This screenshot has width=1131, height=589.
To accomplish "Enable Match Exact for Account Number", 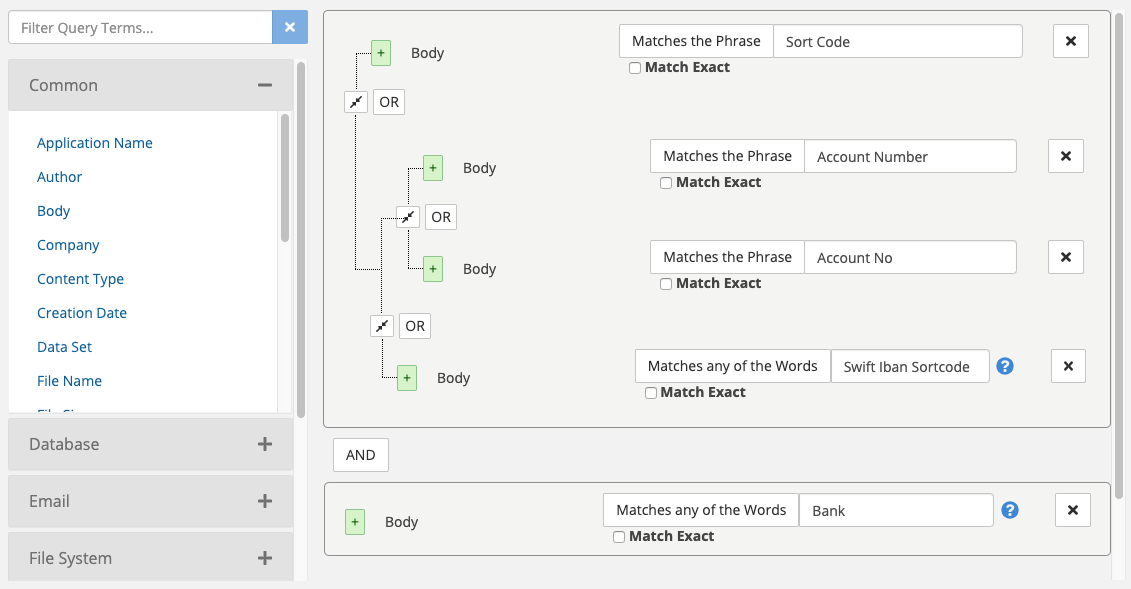I will [666, 183].
